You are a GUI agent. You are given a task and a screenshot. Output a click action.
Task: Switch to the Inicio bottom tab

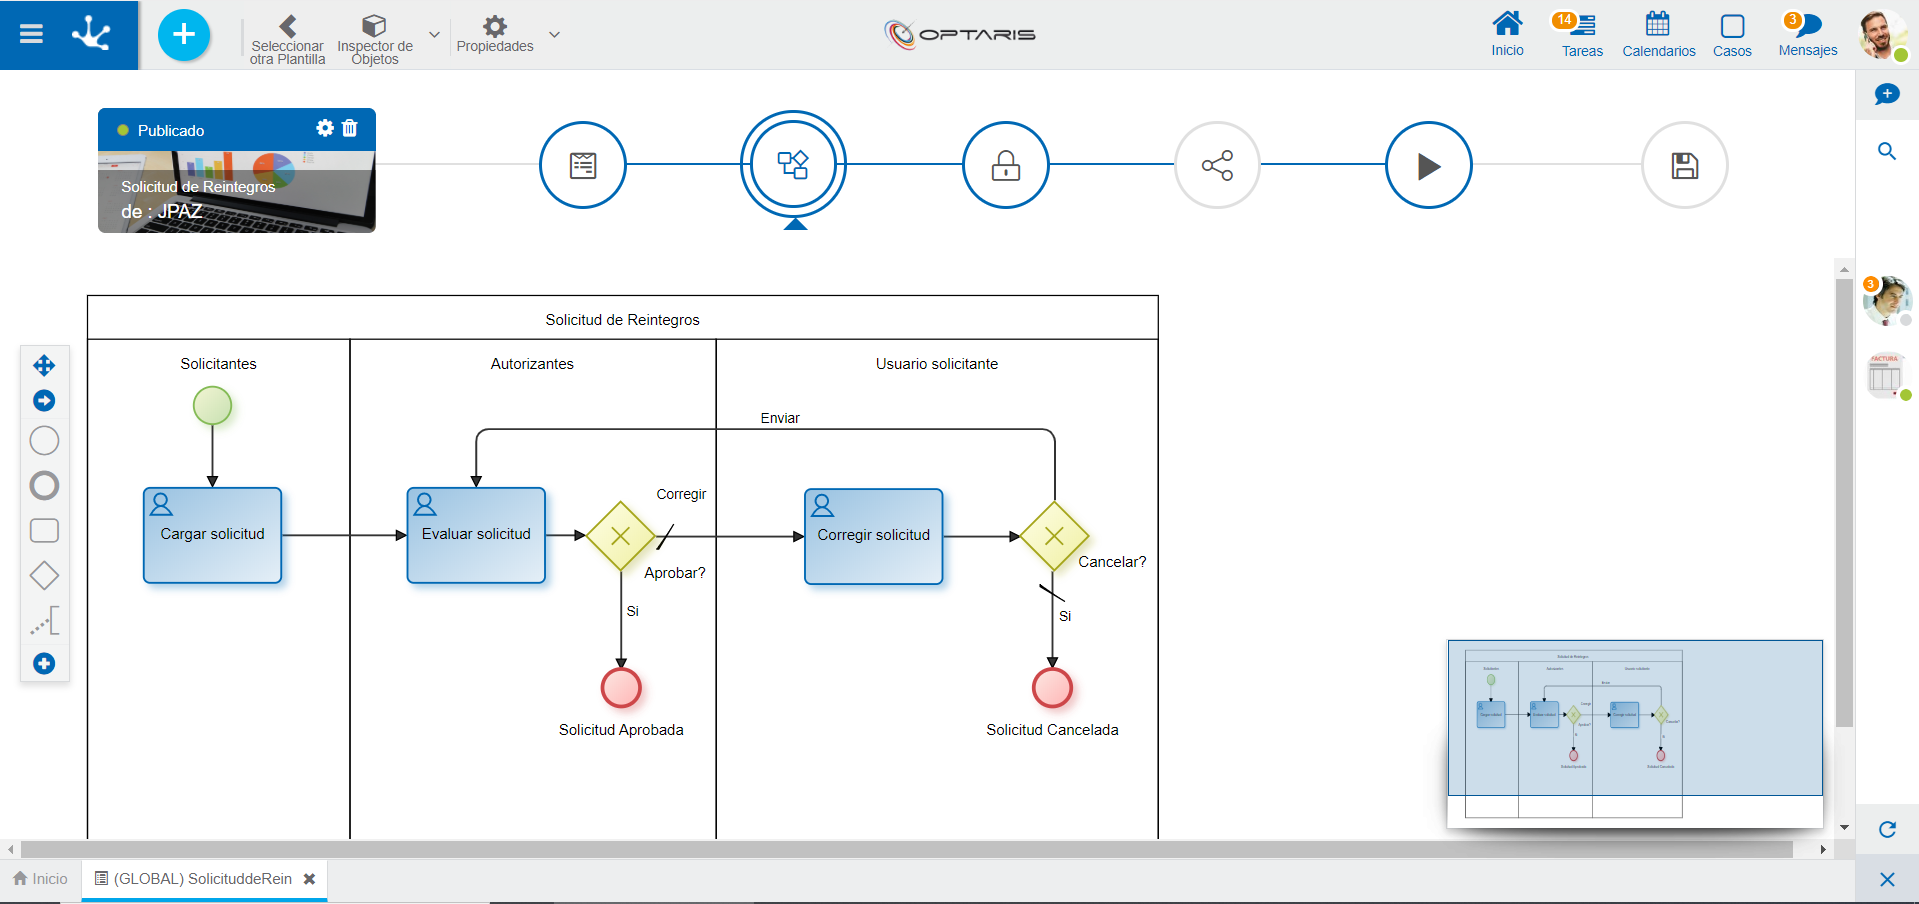[40, 879]
